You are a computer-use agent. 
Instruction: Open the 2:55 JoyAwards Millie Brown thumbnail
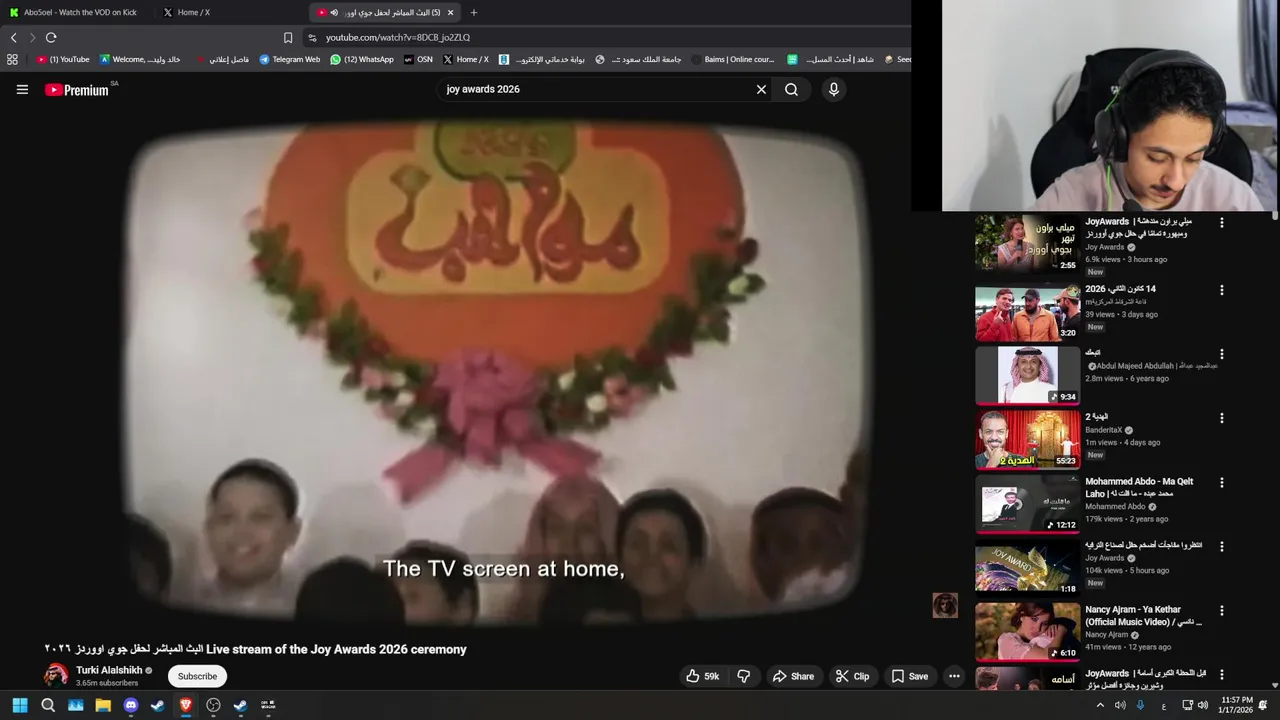click(1028, 242)
